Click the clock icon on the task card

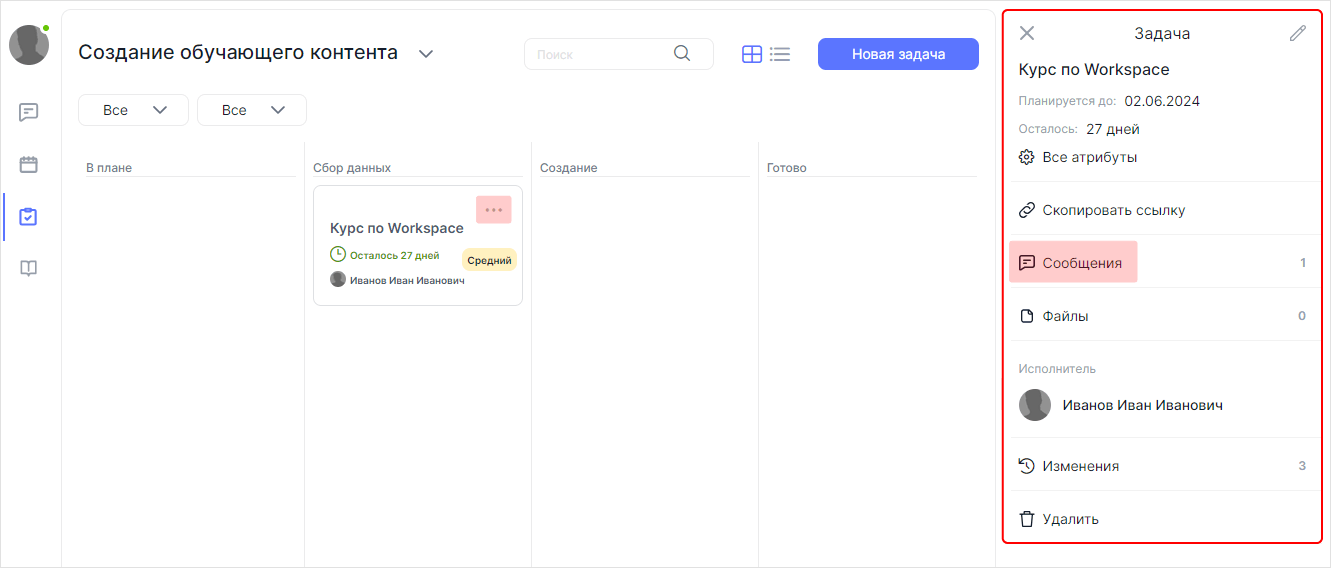pos(338,255)
